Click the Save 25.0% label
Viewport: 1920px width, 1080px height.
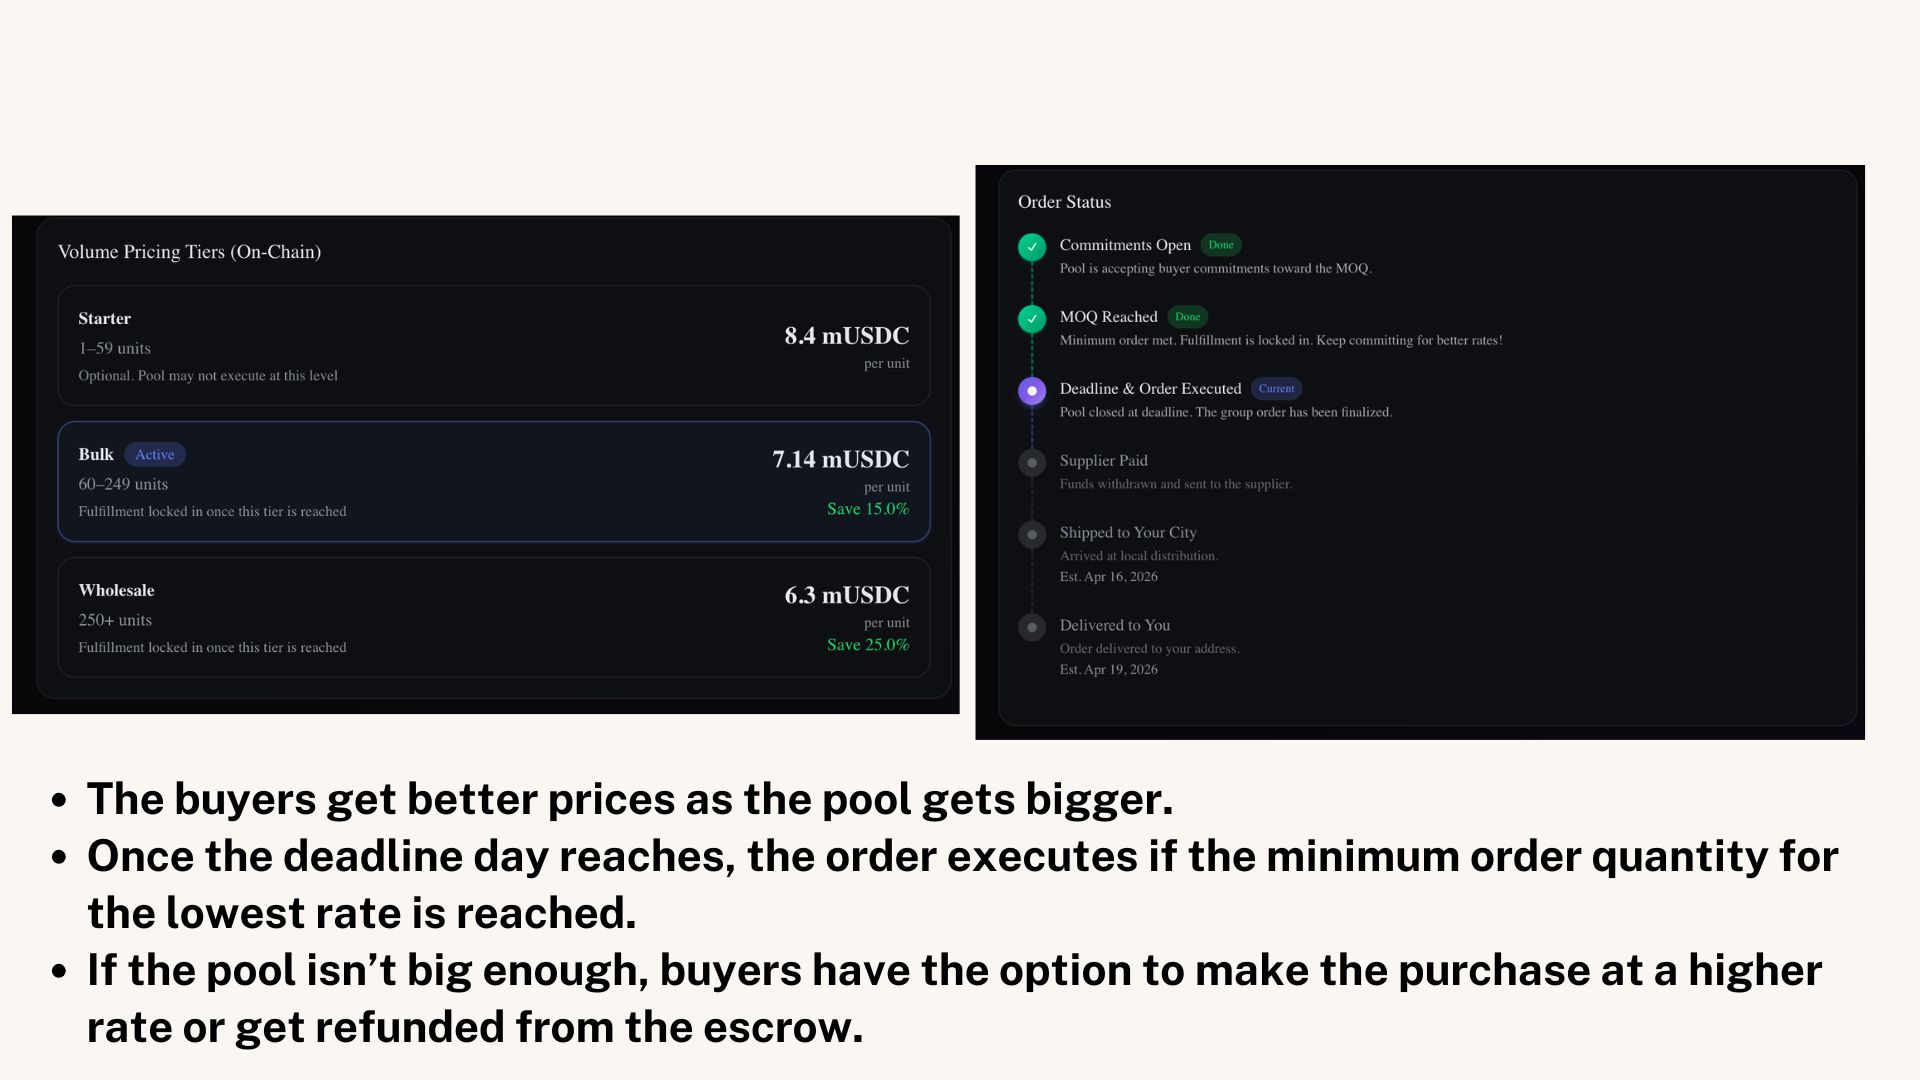coord(867,645)
